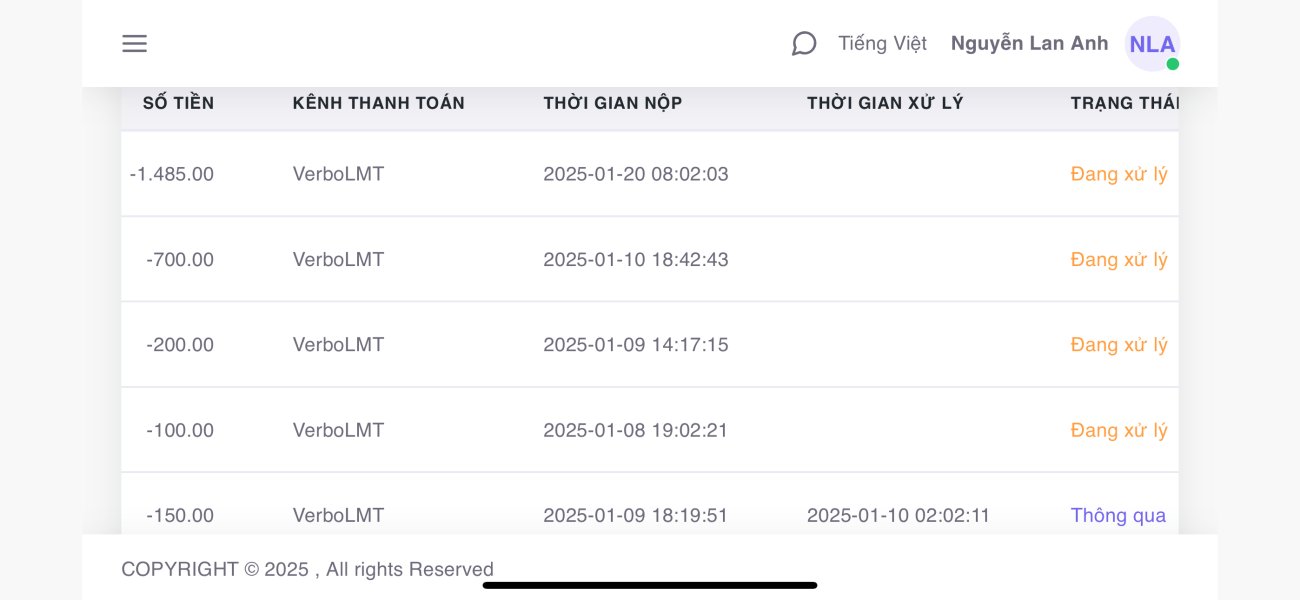Image resolution: width=1300 pixels, height=600 pixels.
Task: Sort by the SỐ TIỀN column header
Action: coord(178,103)
